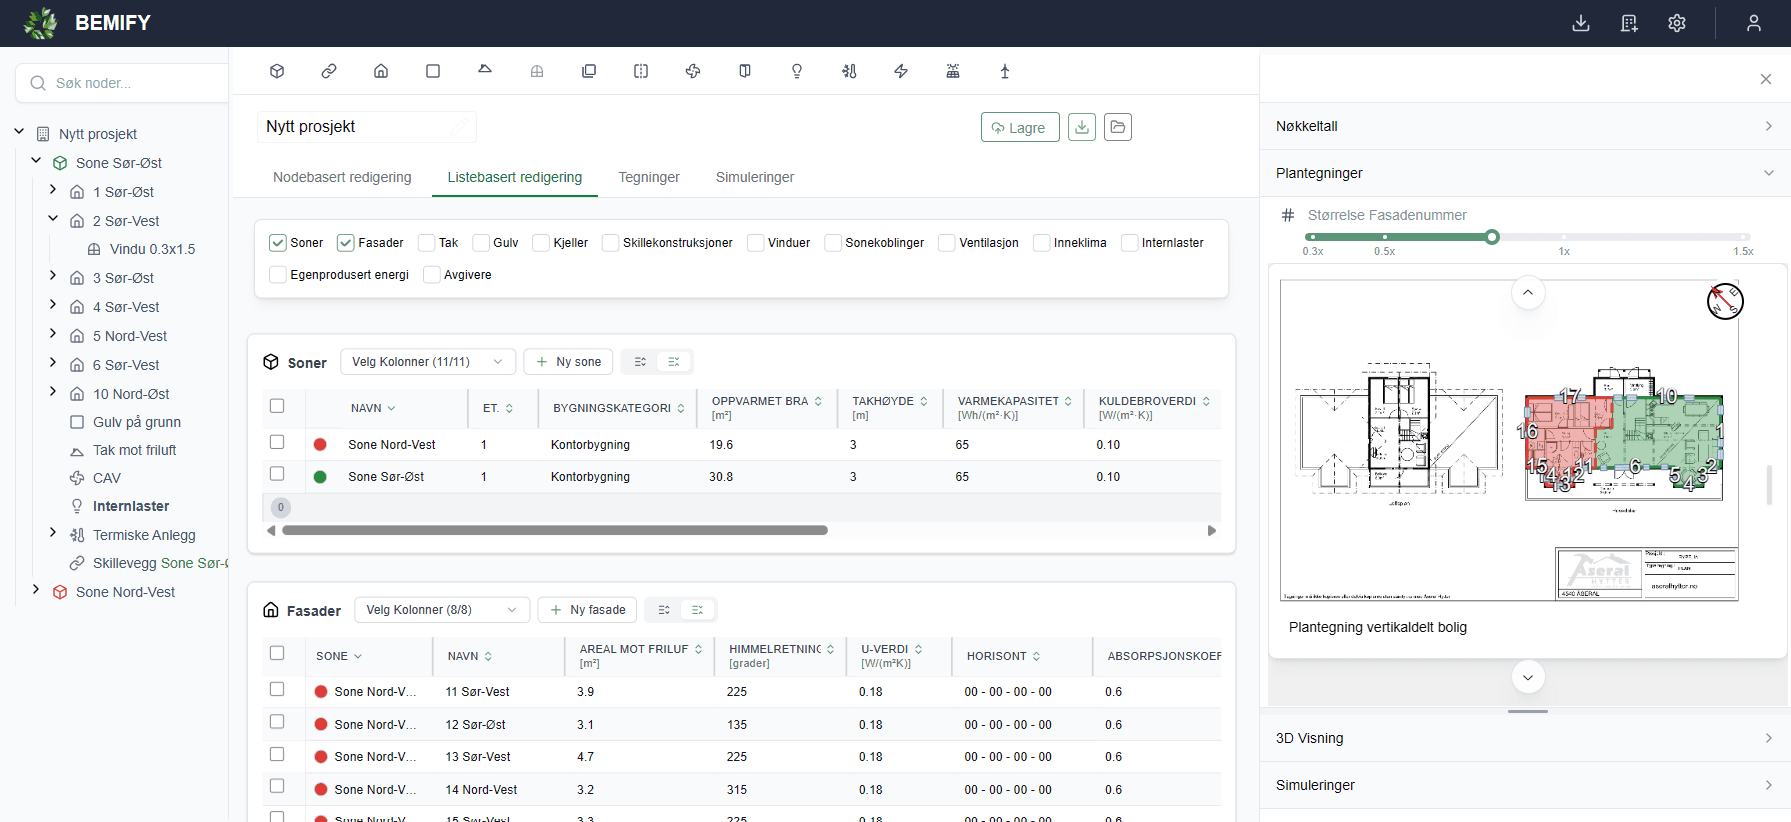Image resolution: width=1791 pixels, height=822 pixels.
Task: Click the open folder icon beside Lagre
Action: pos(1118,127)
